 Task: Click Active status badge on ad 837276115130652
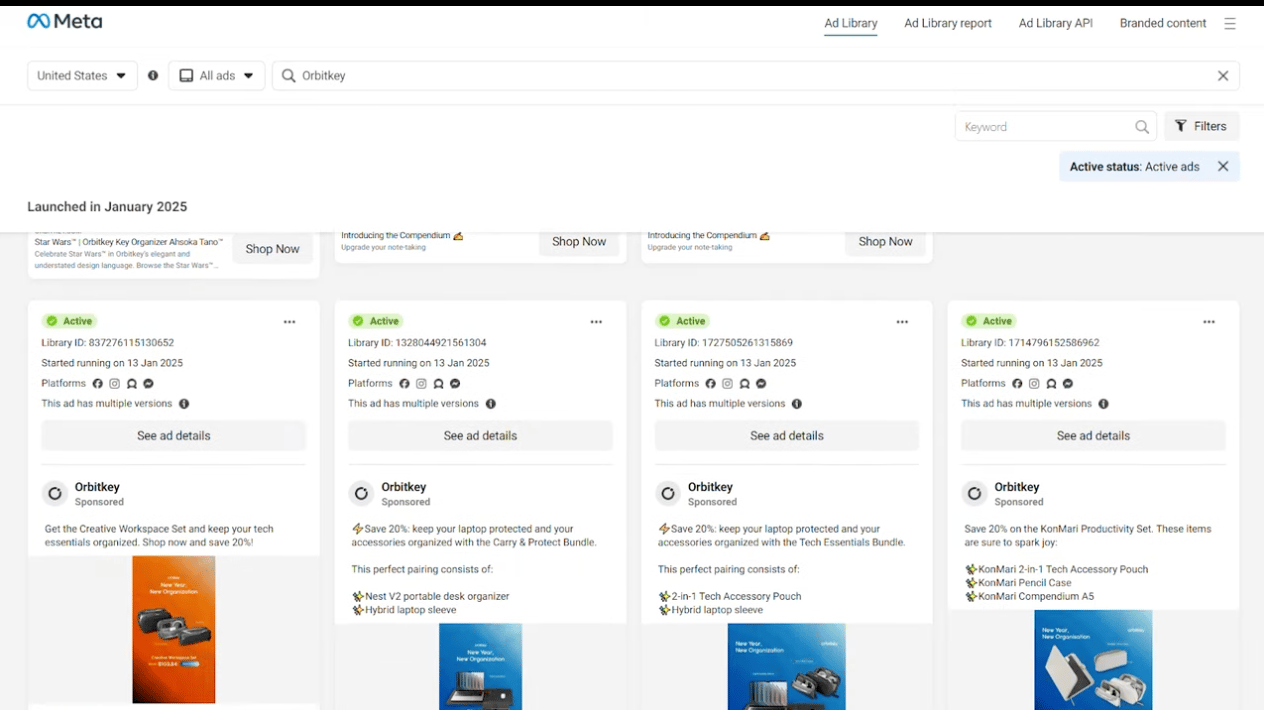[69, 321]
